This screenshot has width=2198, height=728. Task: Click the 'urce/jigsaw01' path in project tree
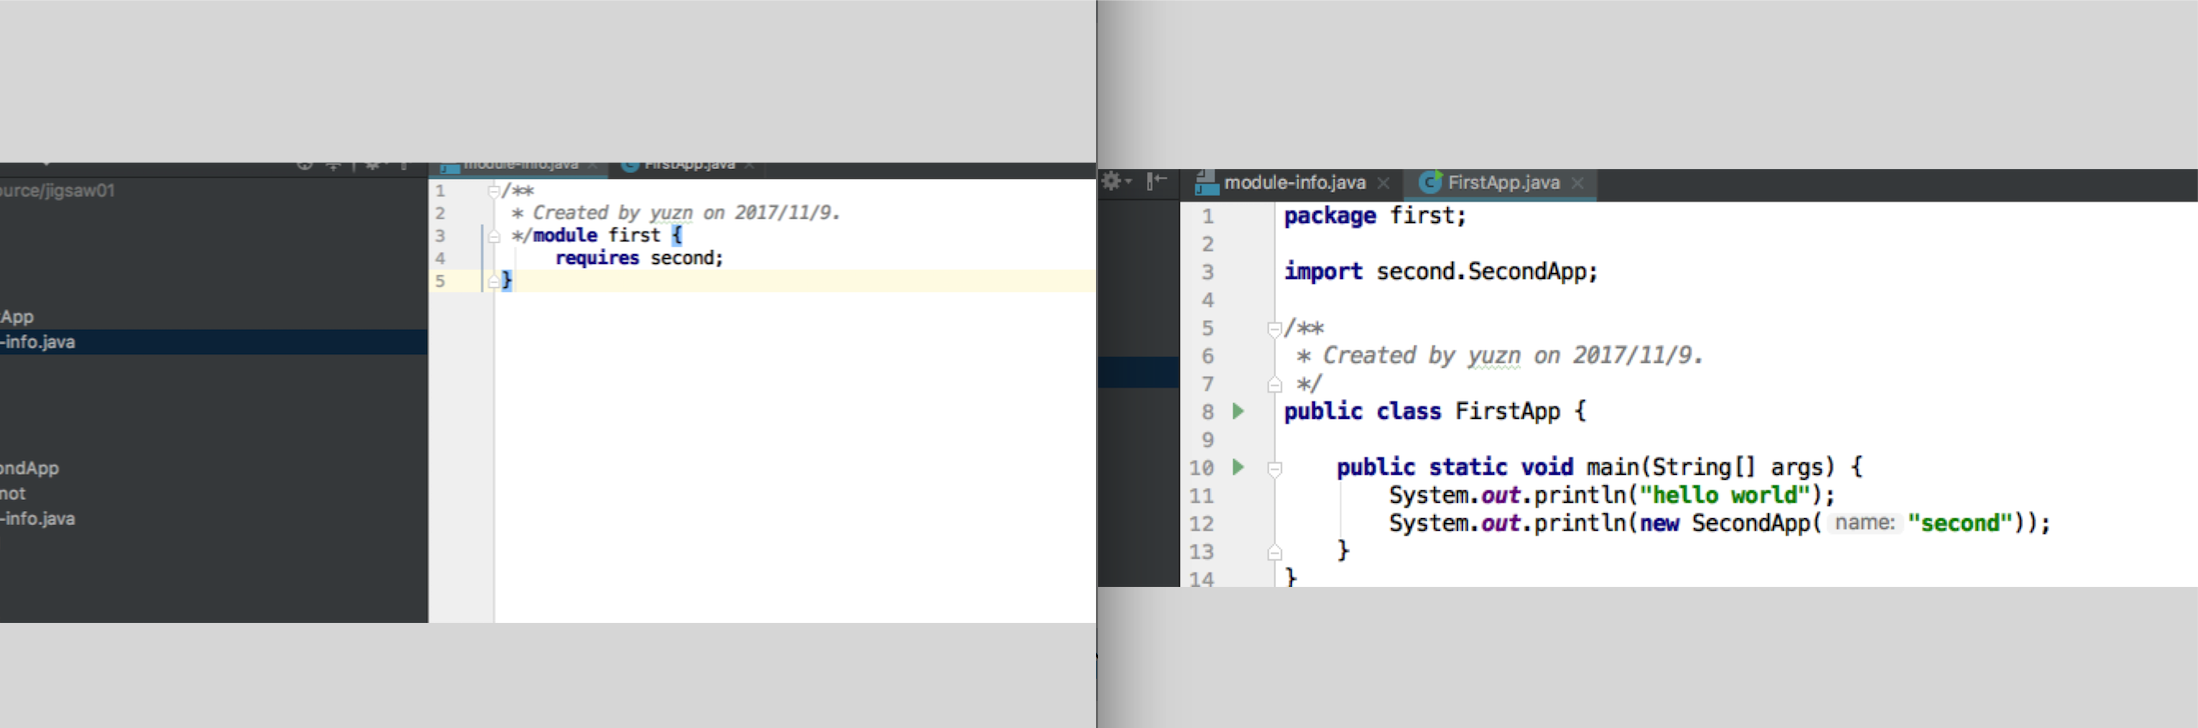(x=57, y=190)
